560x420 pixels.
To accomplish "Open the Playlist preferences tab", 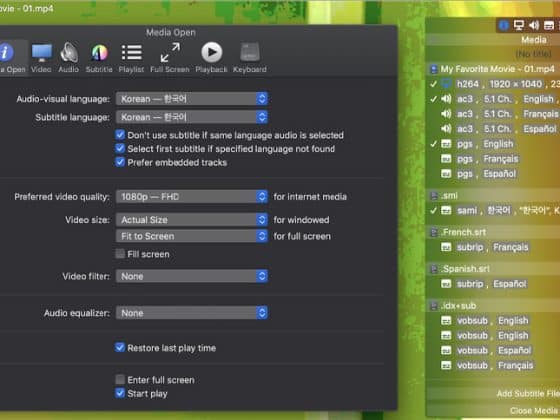I will (x=131, y=58).
